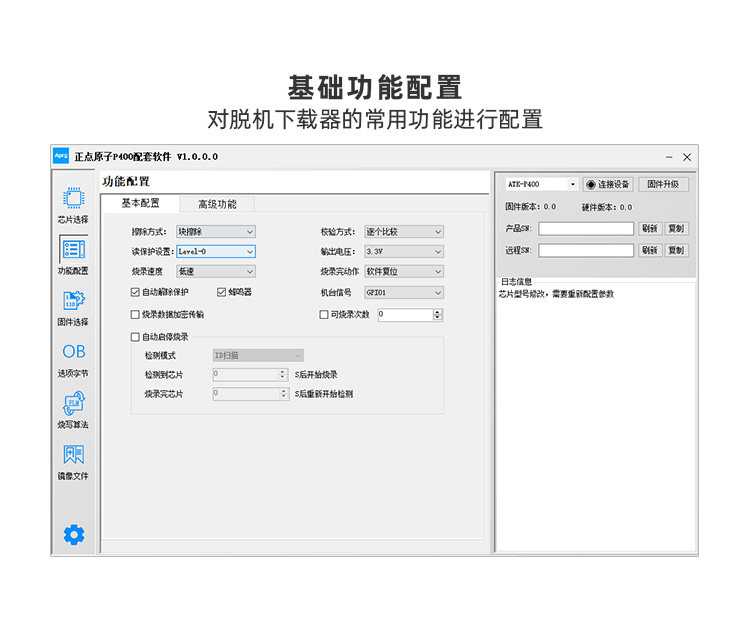
Task: Toggle the 自动解除保护 checkbox
Action: coord(135,292)
